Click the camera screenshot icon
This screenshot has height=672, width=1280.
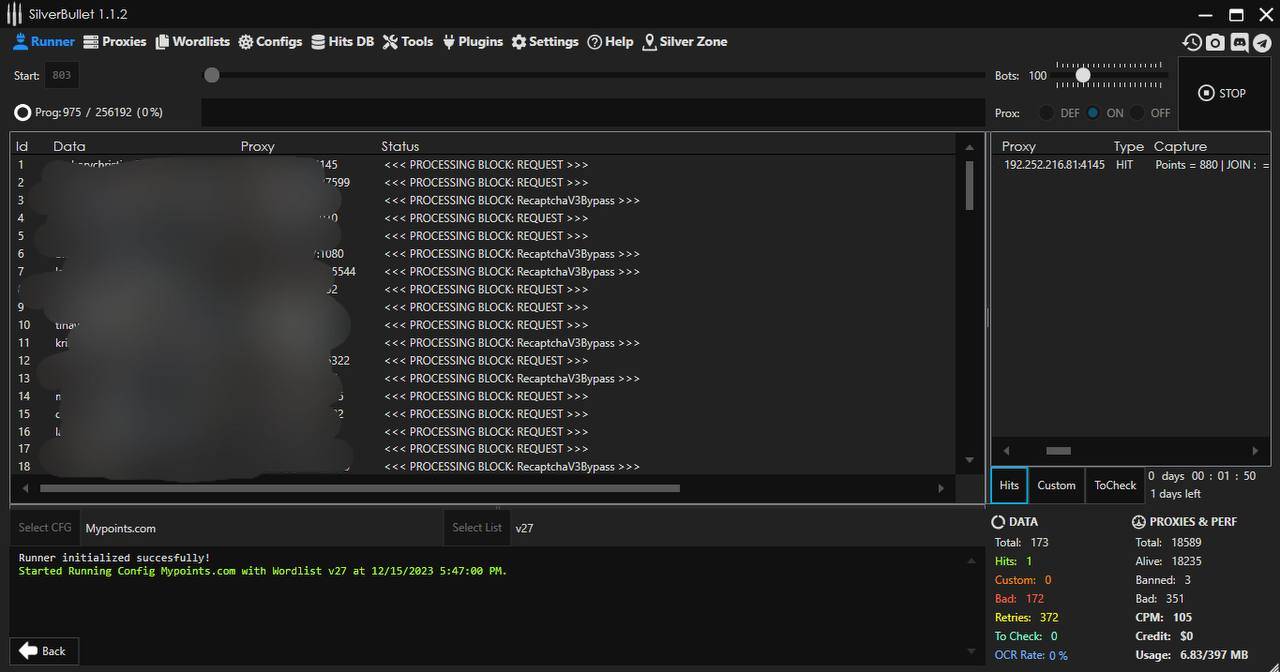1215,42
